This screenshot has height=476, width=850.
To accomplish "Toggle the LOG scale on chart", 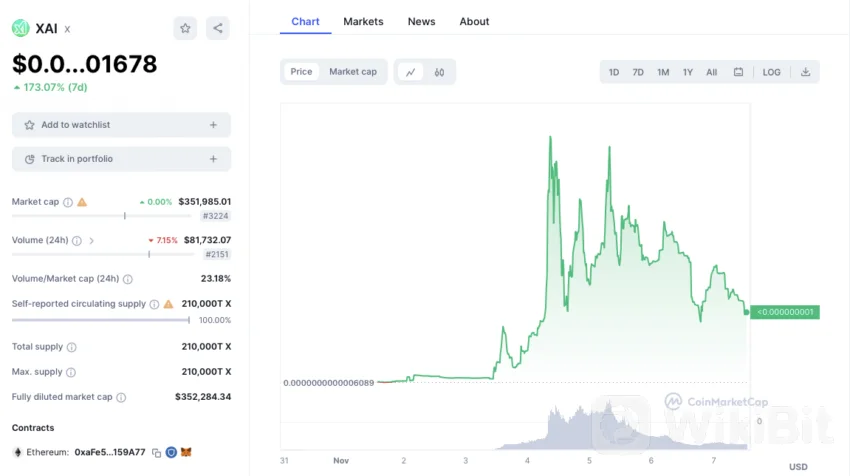I will coord(771,72).
